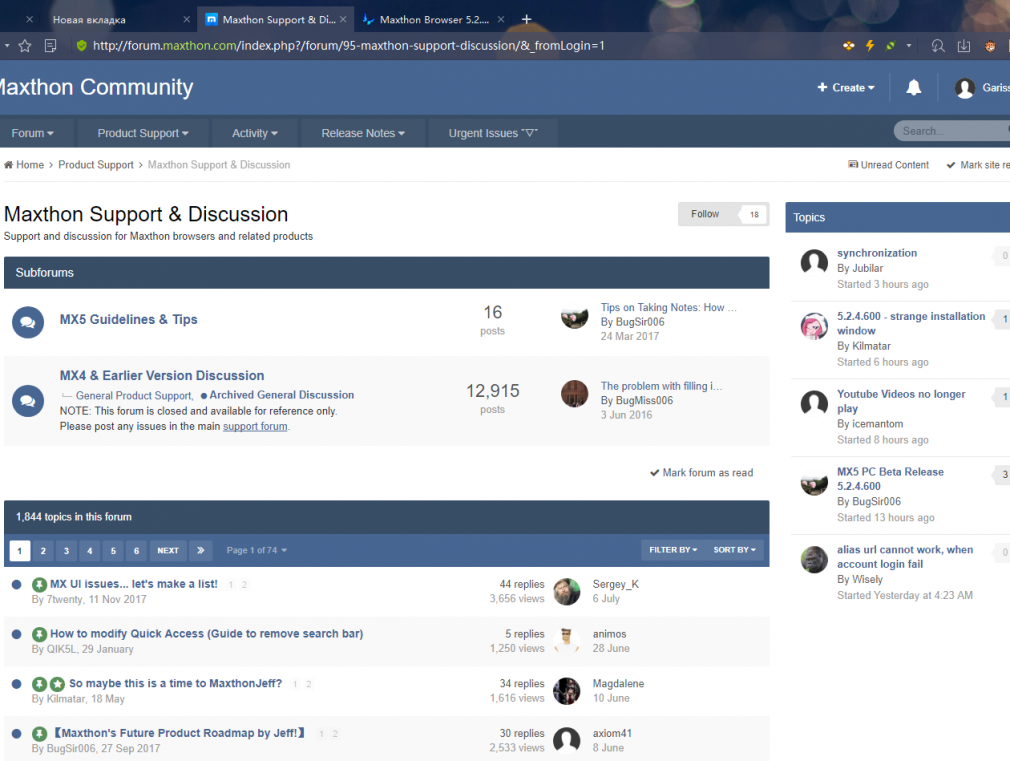This screenshot has height=761, width=1010.
Task: Click the green shield security icon
Action: click(81, 46)
